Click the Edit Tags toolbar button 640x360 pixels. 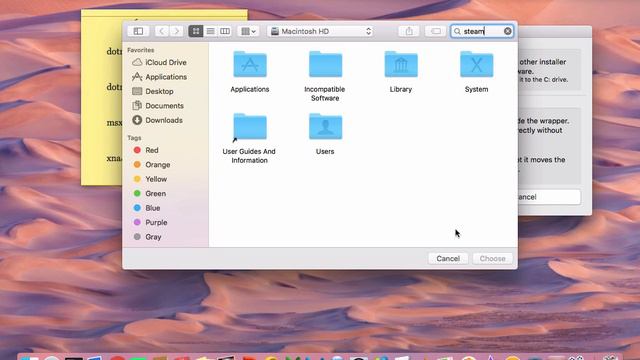(436, 31)
